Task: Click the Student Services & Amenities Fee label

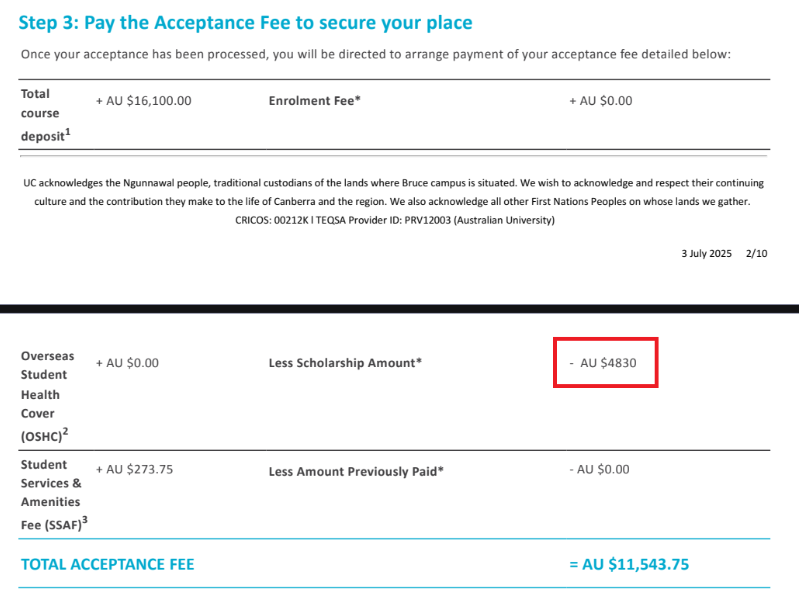Action: coord(54,495)
